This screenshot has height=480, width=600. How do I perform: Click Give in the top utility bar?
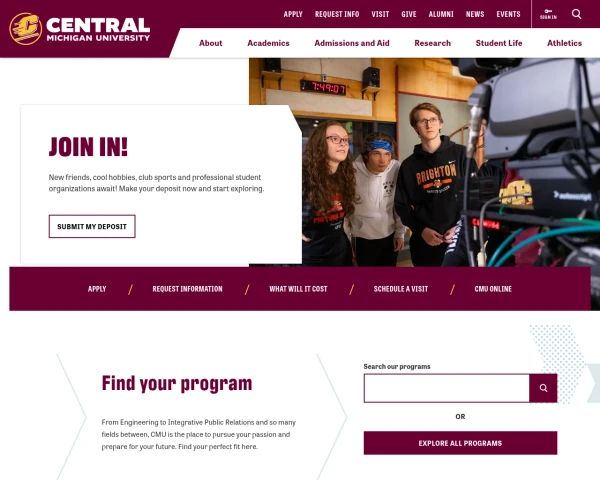point(409,14)
